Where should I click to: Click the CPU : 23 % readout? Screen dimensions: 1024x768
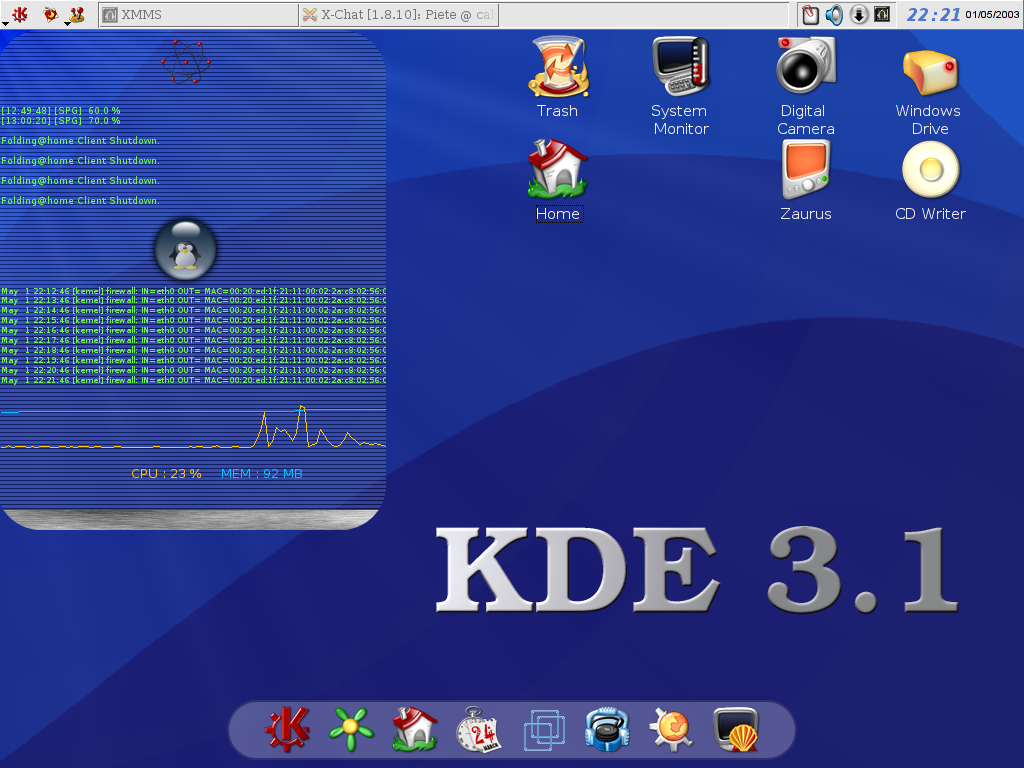click(x=167, y=473)
